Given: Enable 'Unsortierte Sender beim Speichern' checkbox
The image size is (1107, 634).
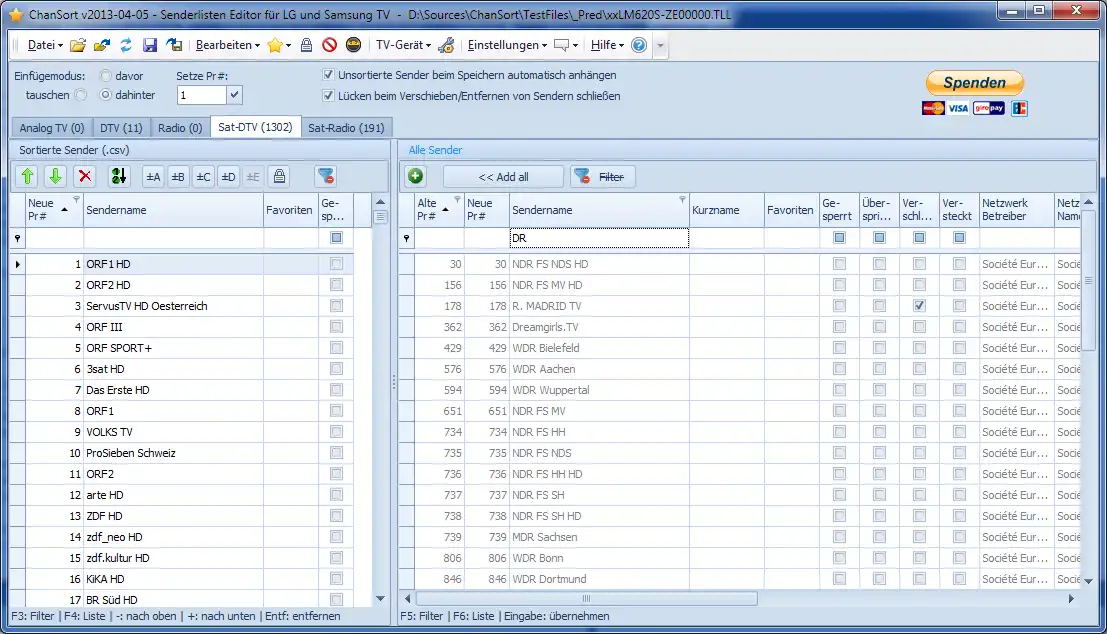Looking at the screenshot, I should [328, 75].
